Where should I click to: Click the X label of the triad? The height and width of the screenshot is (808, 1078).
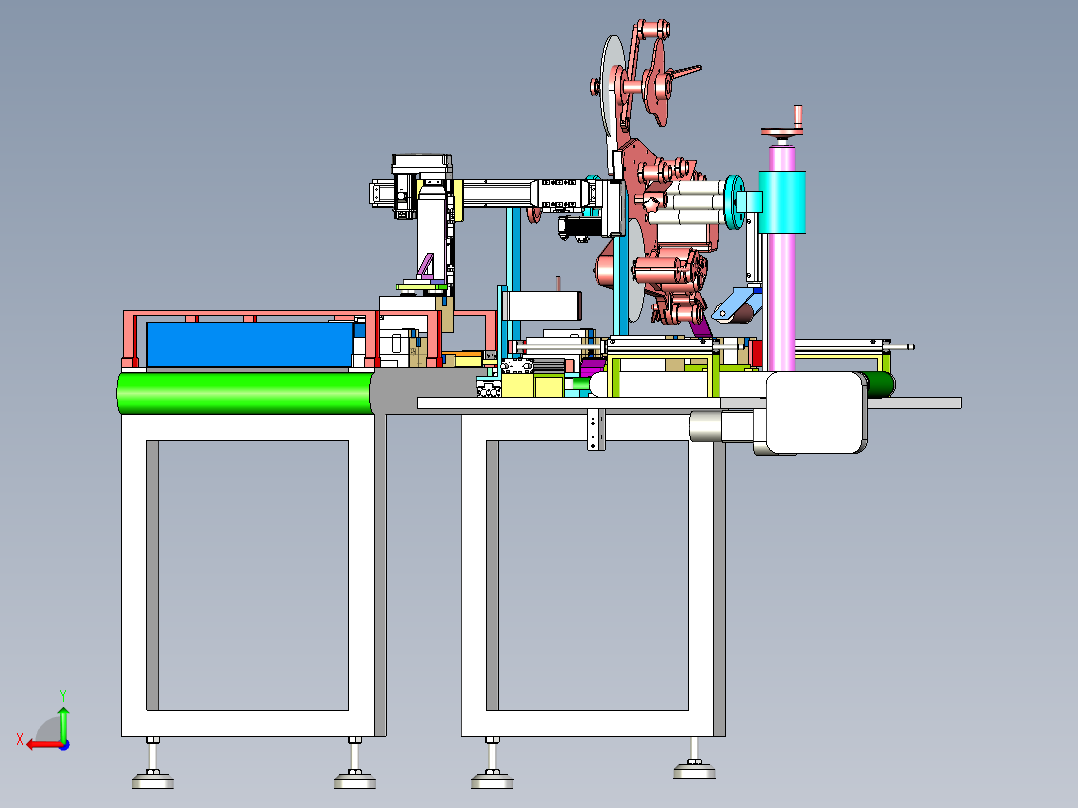[20, 740]
